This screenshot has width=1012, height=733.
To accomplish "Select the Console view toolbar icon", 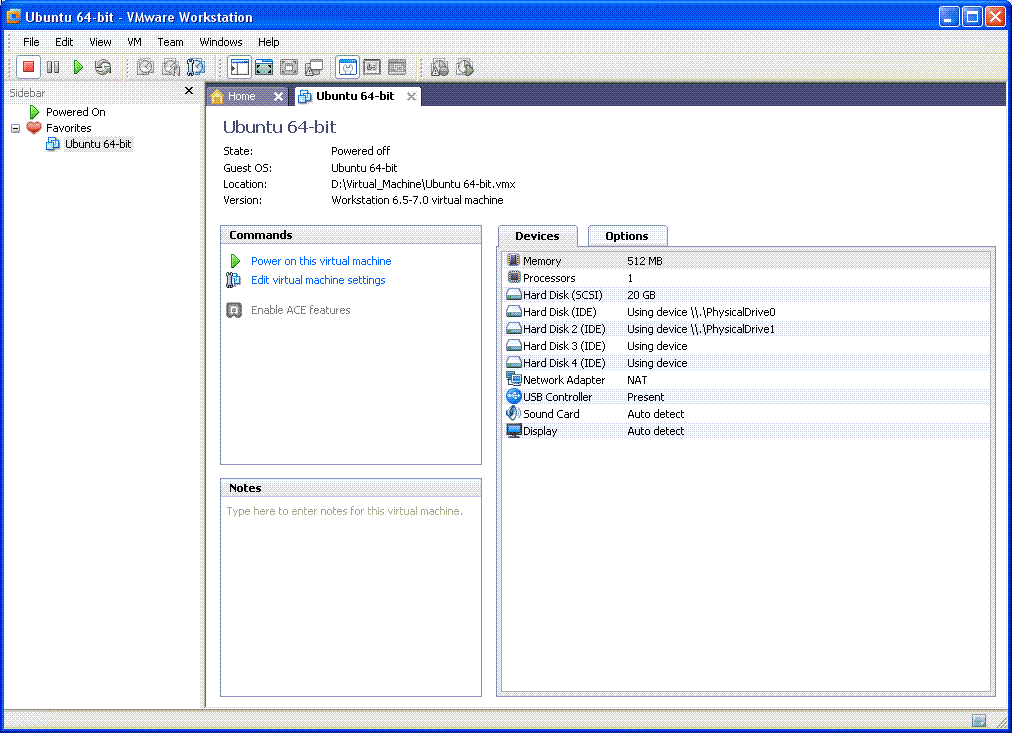I will coord(397,67).
